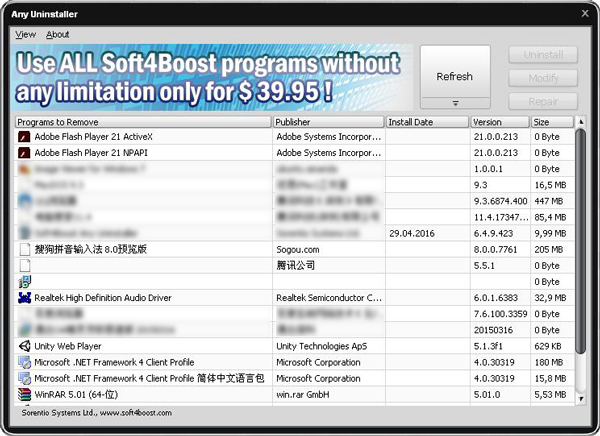Click Realtek Semiconductor publisher cell
The width and height of the screenshot is (600, 436).
329,298
